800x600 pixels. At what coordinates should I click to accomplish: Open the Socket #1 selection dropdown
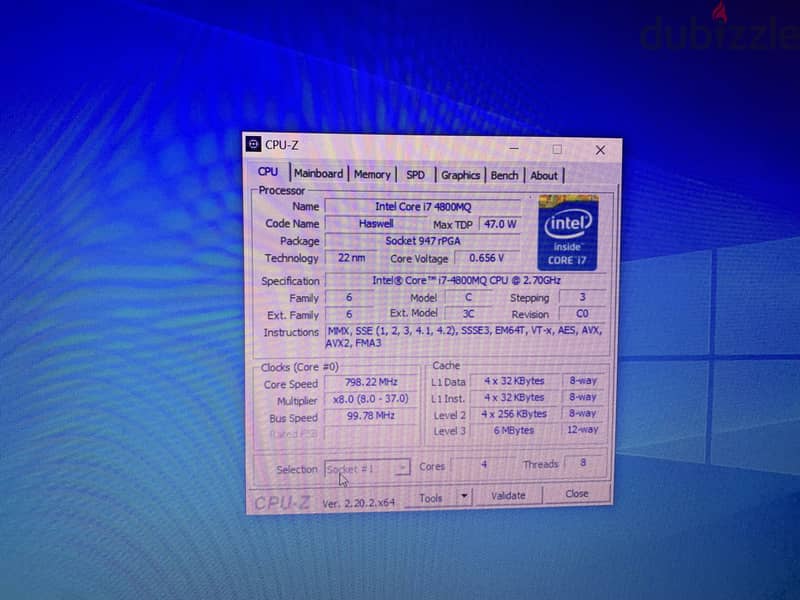[x=367, y=468]
